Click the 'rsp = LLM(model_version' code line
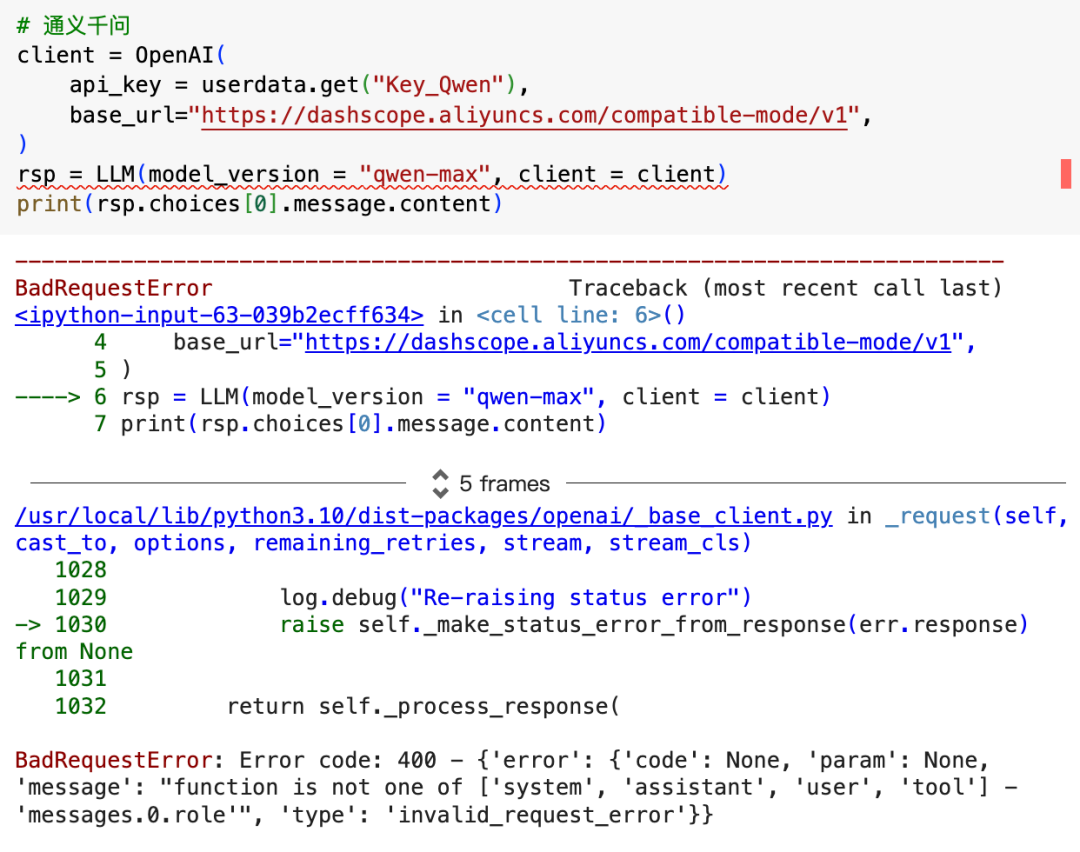The height and width of the screenshot is (852, 1080). 372,174
